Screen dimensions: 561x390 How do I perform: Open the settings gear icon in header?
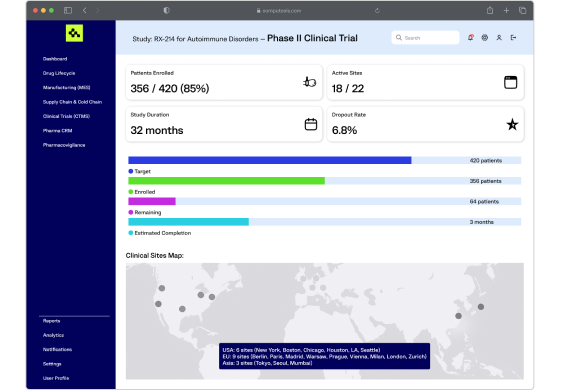[x=484, y=38]
